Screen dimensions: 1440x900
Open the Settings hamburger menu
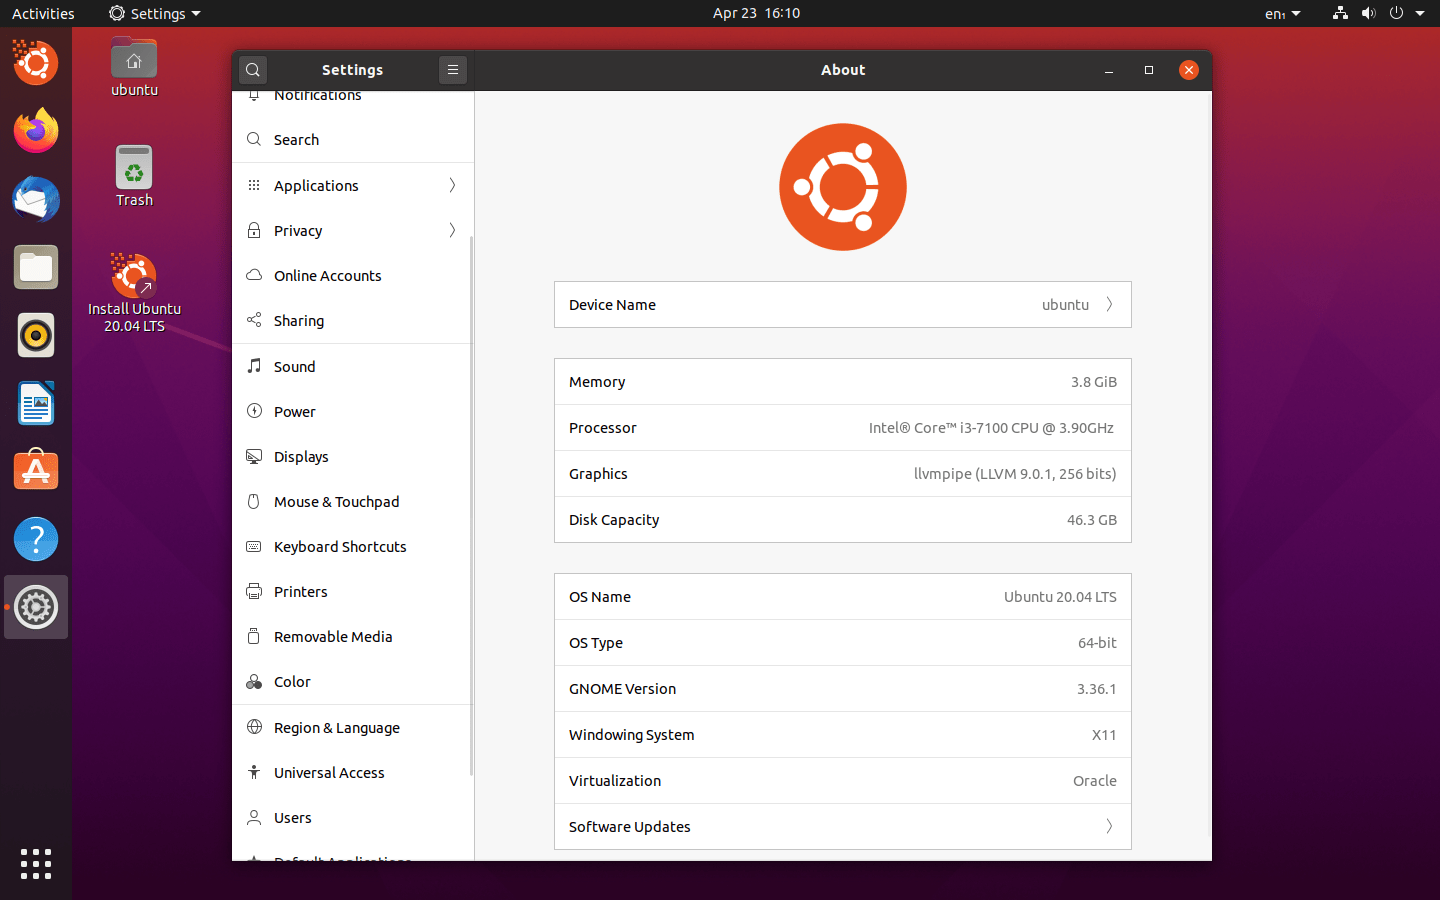453,70
